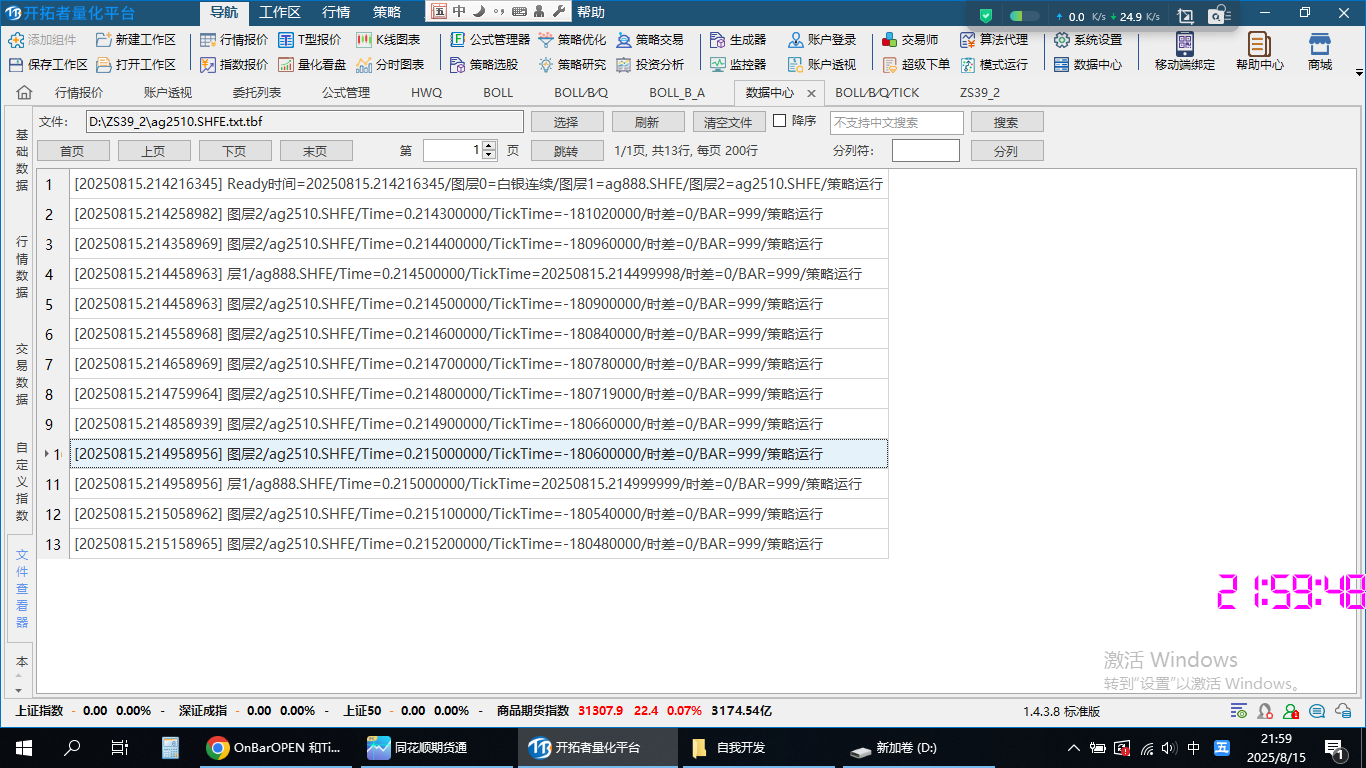Open the 工作区 menu tab
The width and height of the screenshot is (1366, 768).
pyautogui.click(x=279, y=12)
